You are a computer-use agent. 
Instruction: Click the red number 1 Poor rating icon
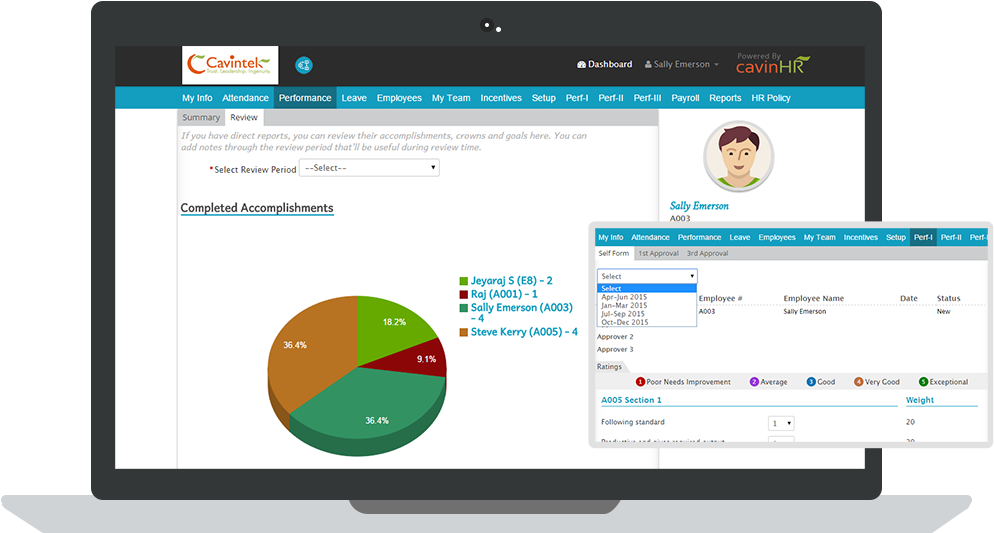640,382
